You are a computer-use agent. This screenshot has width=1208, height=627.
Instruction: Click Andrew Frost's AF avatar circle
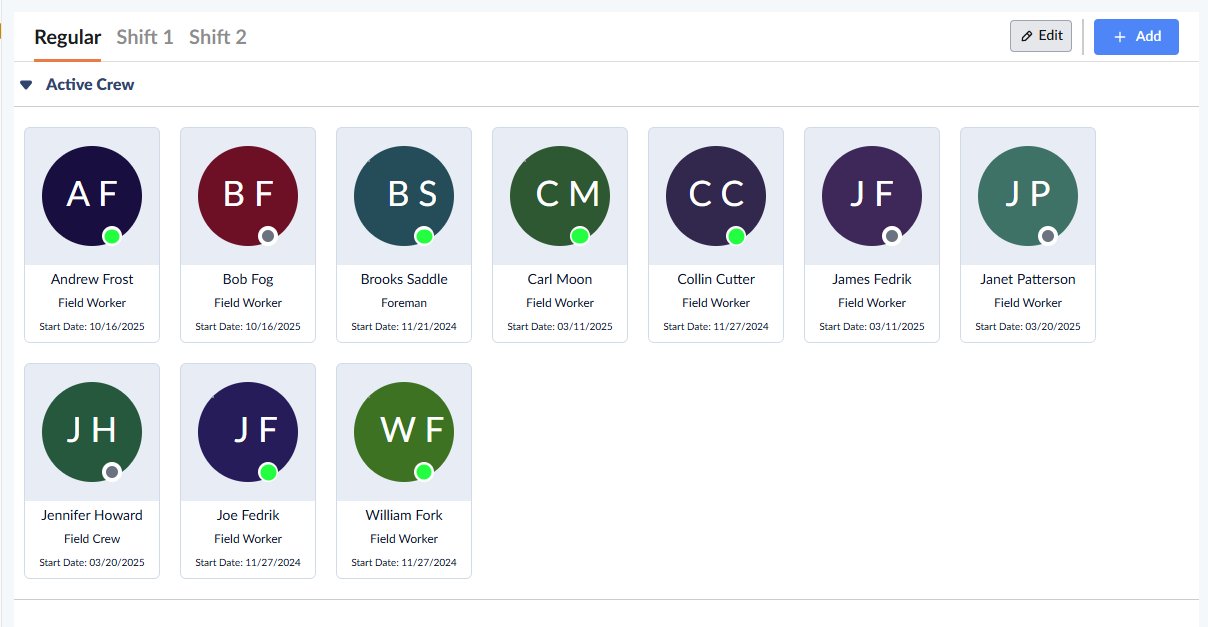92,196
